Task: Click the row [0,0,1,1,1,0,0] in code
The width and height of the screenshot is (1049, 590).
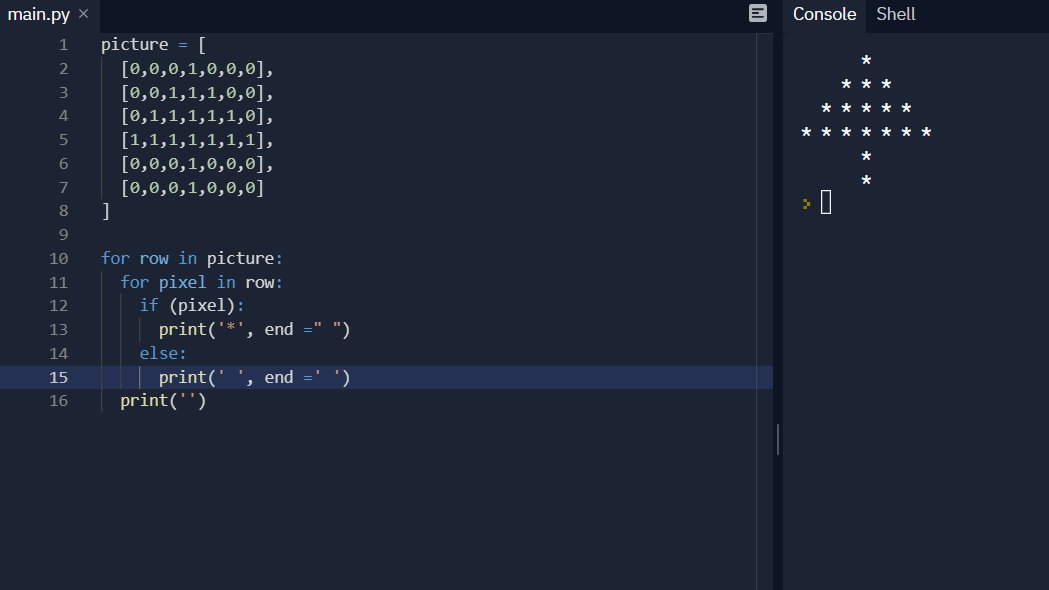Action: (x=197, y=92)
